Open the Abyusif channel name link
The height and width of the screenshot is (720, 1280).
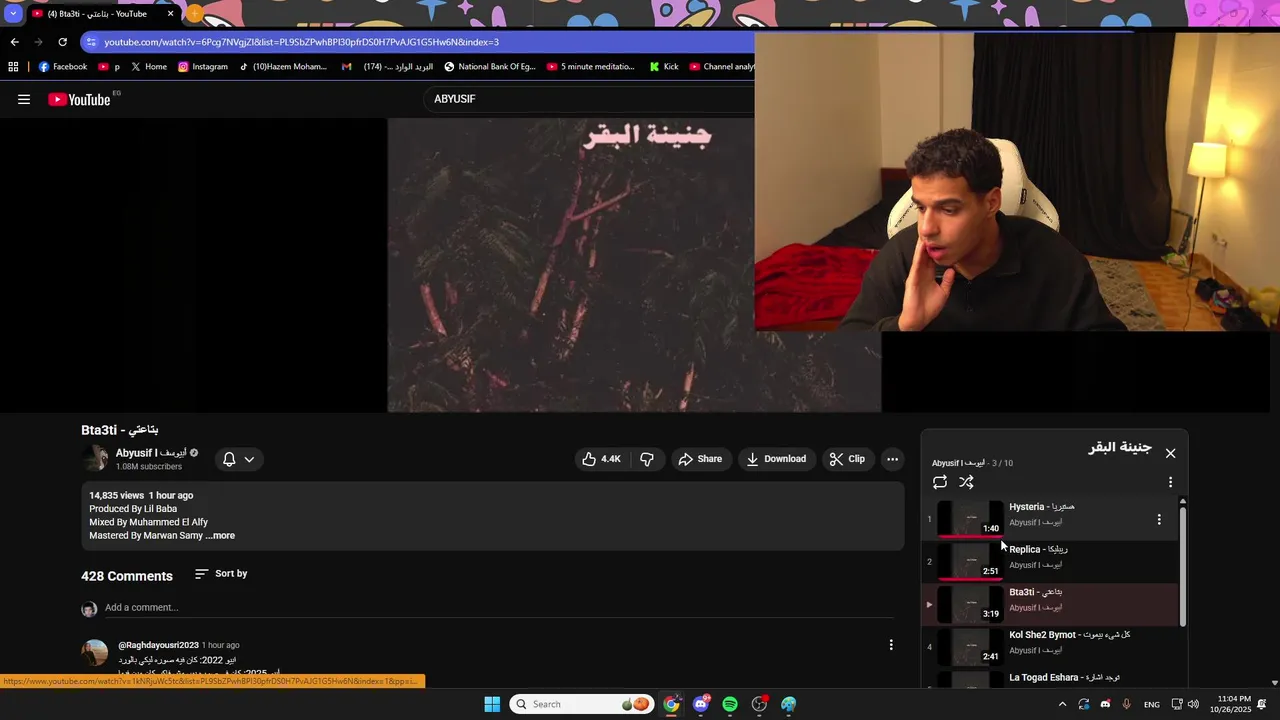pyautogui.click(x=150, y=453)
